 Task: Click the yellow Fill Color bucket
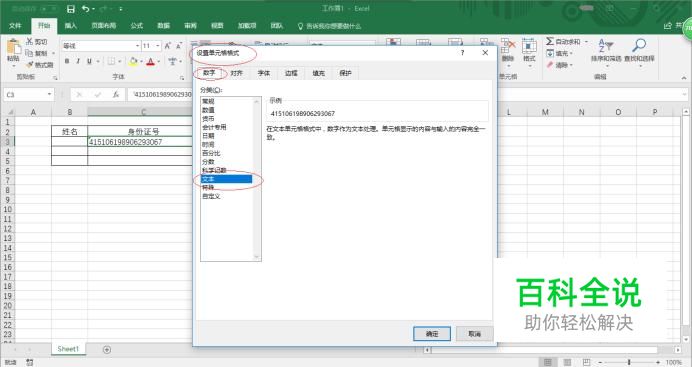133,61
